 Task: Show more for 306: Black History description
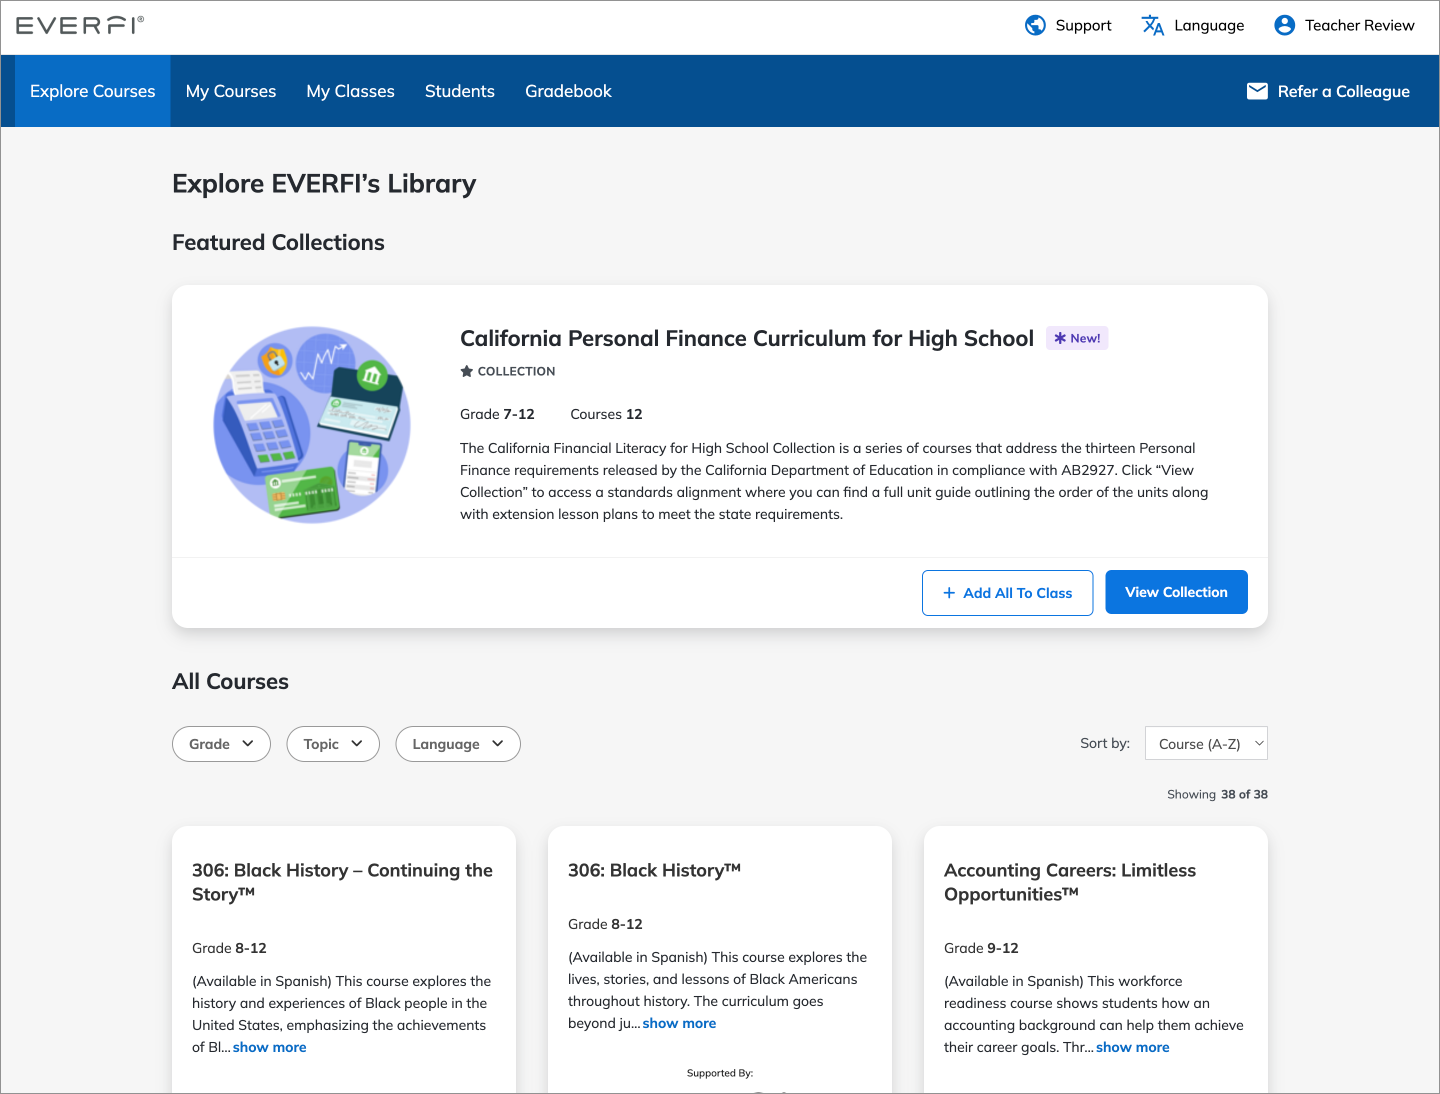(679, 1023)
